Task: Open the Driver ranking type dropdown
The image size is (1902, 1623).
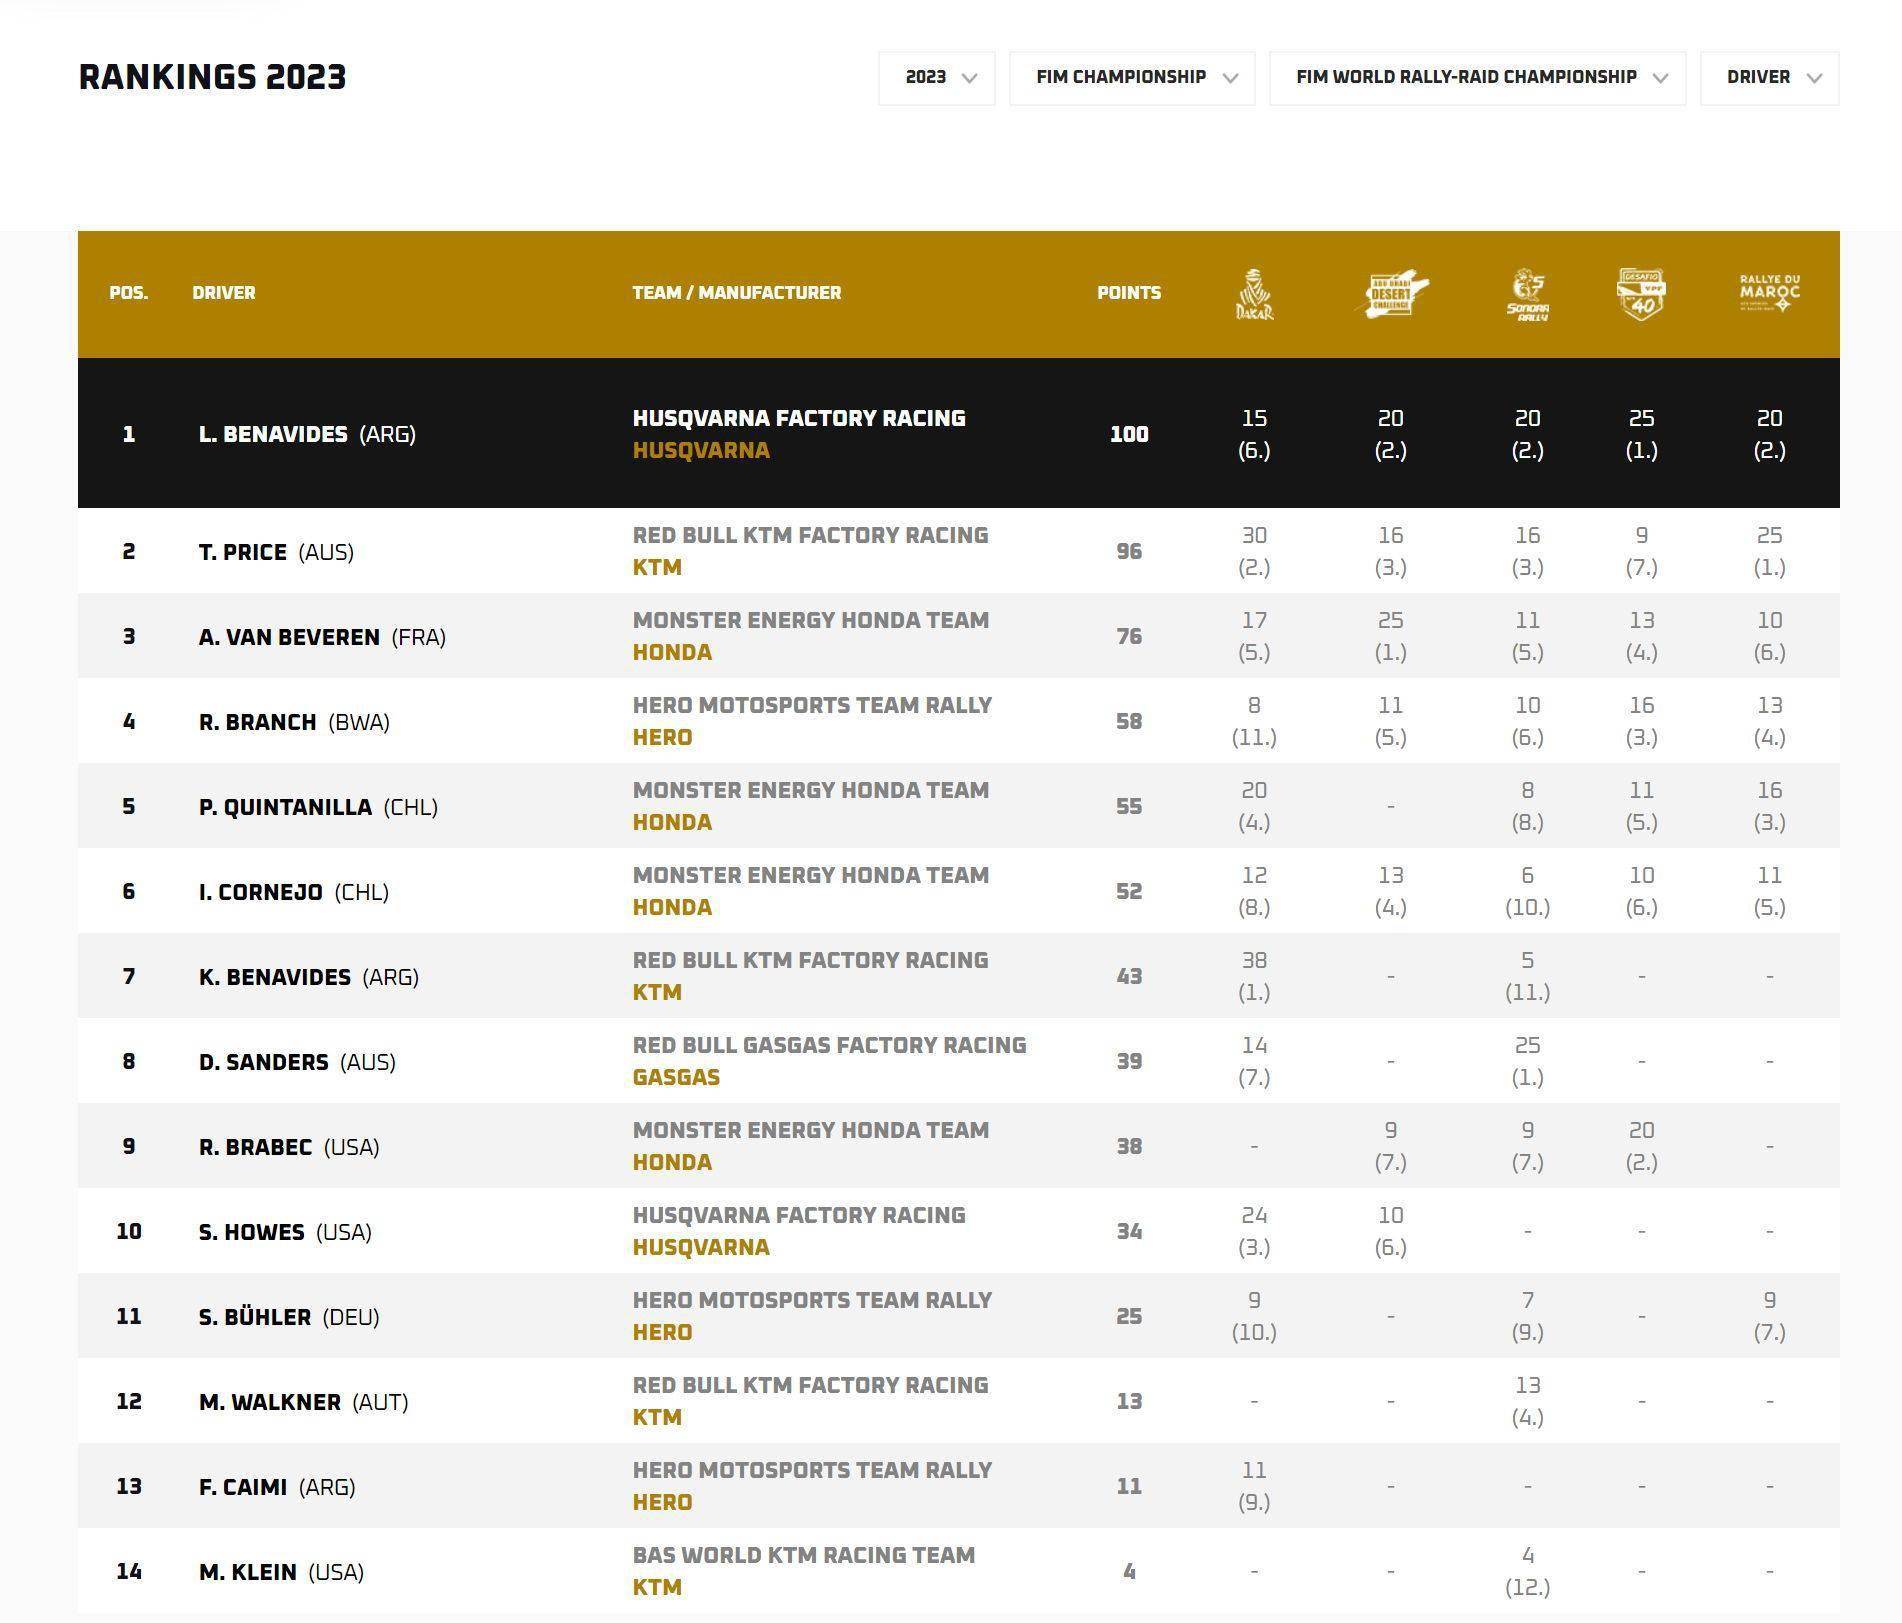Action: pos(1769,78)
